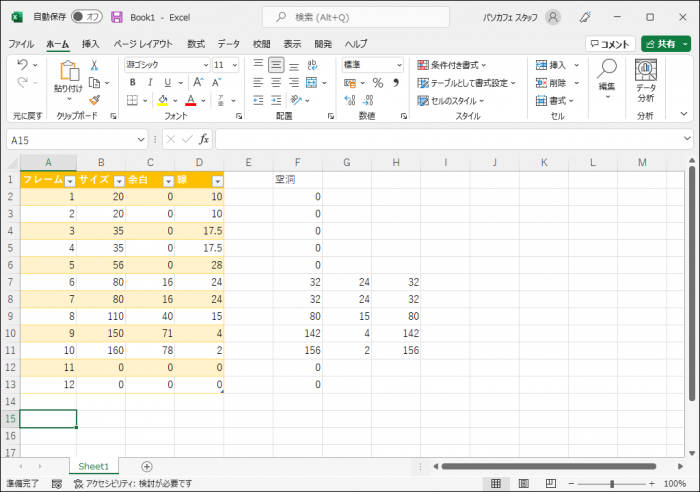The image size is (700, 492).
Task: Expand the font name combo box
Action: coord(206,65)
